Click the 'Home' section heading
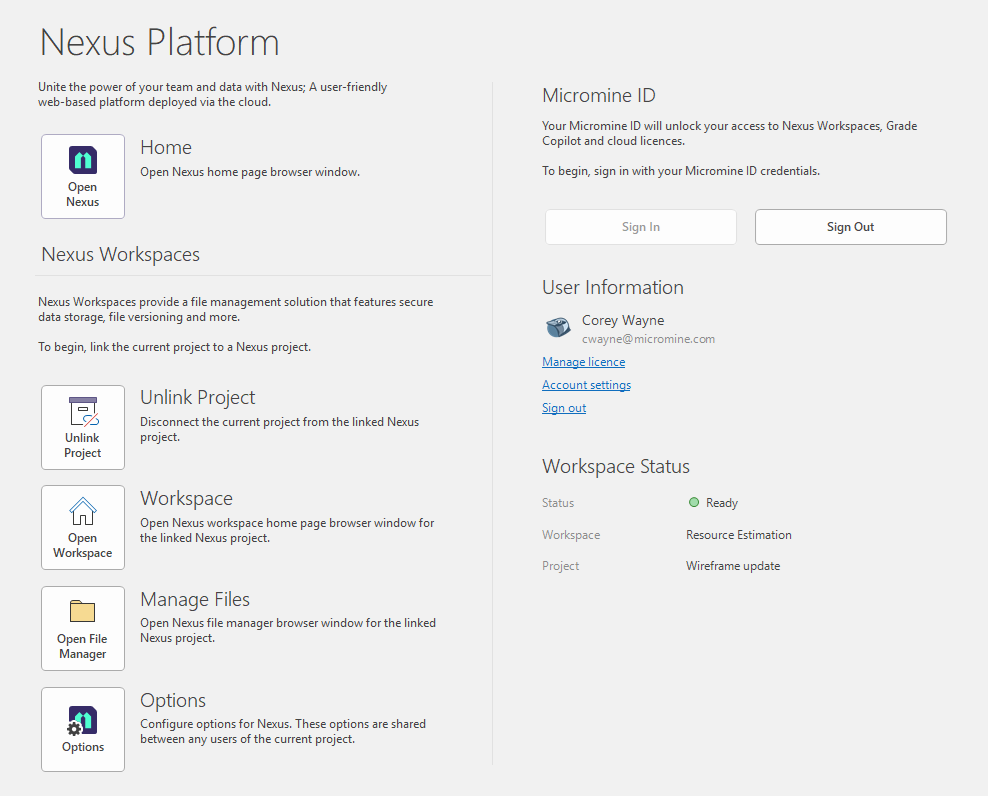988x796 pixels. (166, 147)
